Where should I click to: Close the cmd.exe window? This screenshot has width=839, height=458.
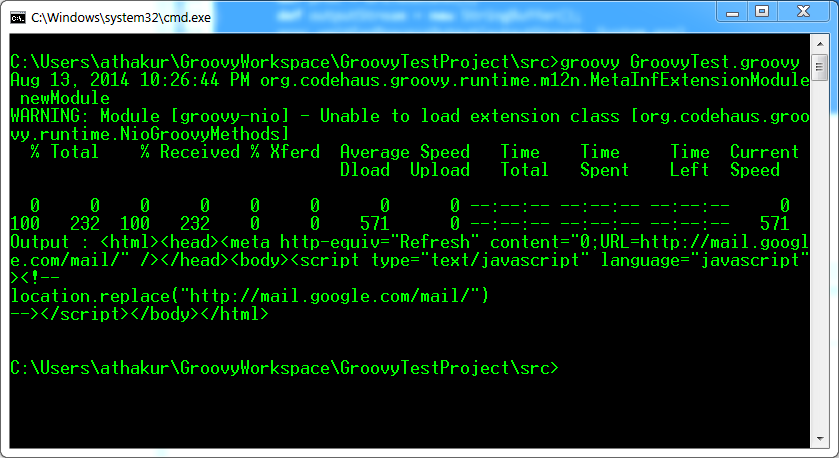pyautogui.click(x=804, y=12)
